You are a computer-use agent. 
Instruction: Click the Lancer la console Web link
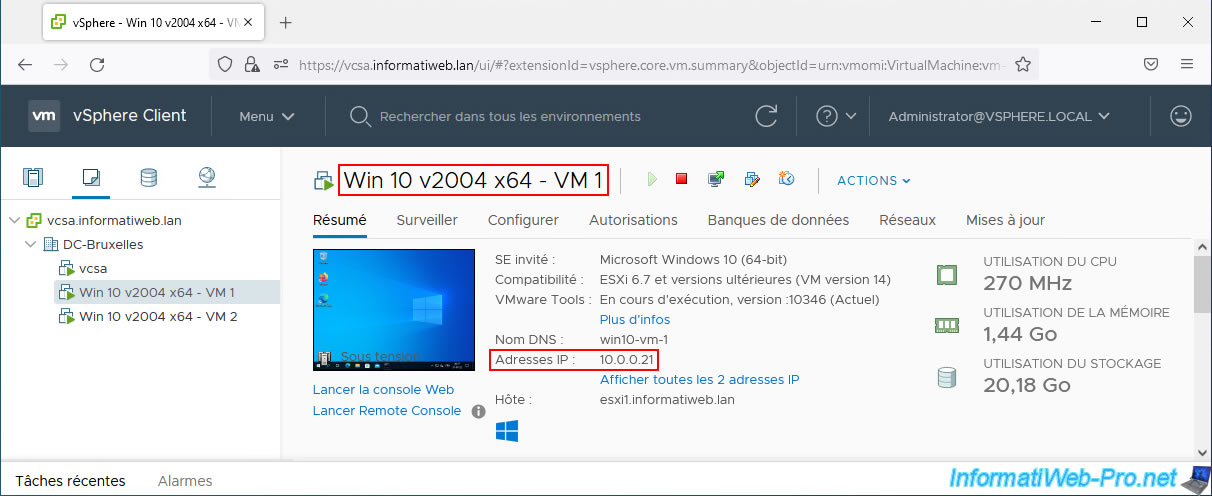tap(383, 390)
